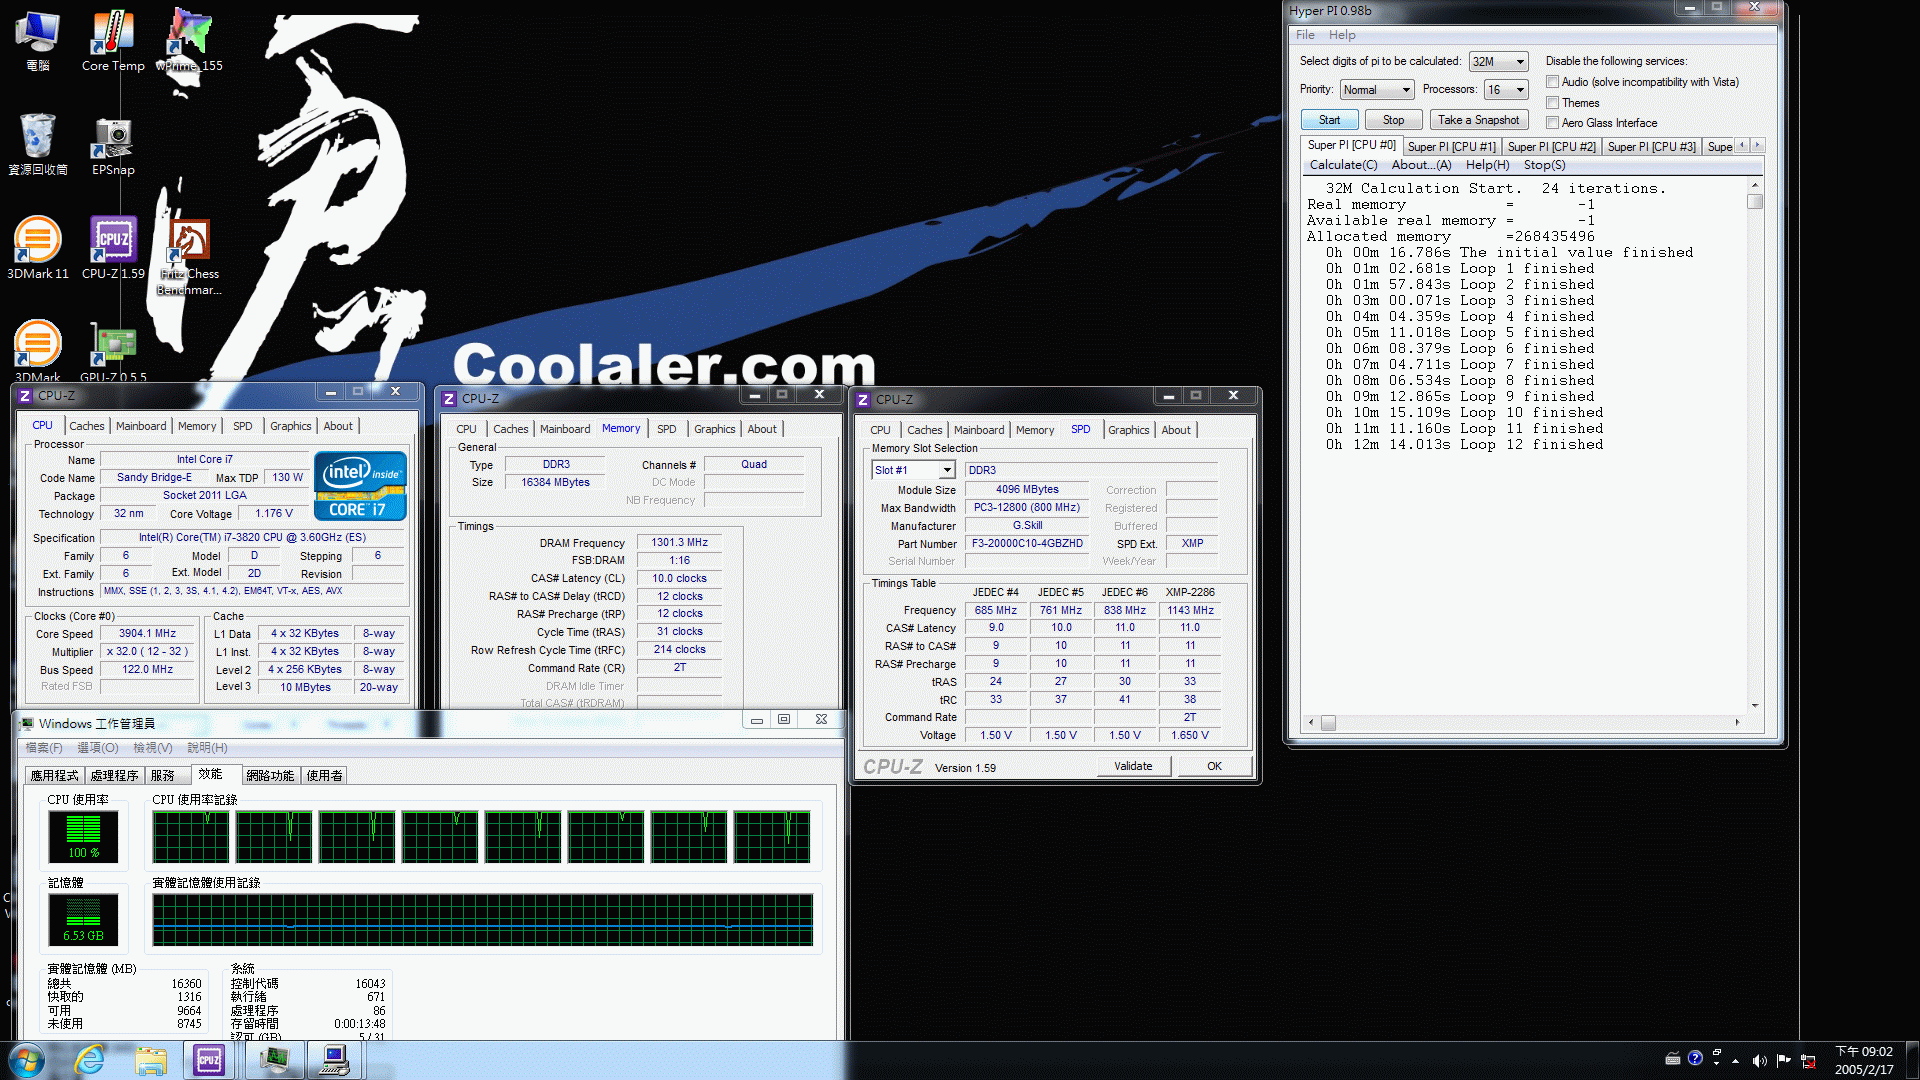The image size is (1920, 1080).
Task: Click the keyboard input tray icon
Action: [x=1672, y=1058]
